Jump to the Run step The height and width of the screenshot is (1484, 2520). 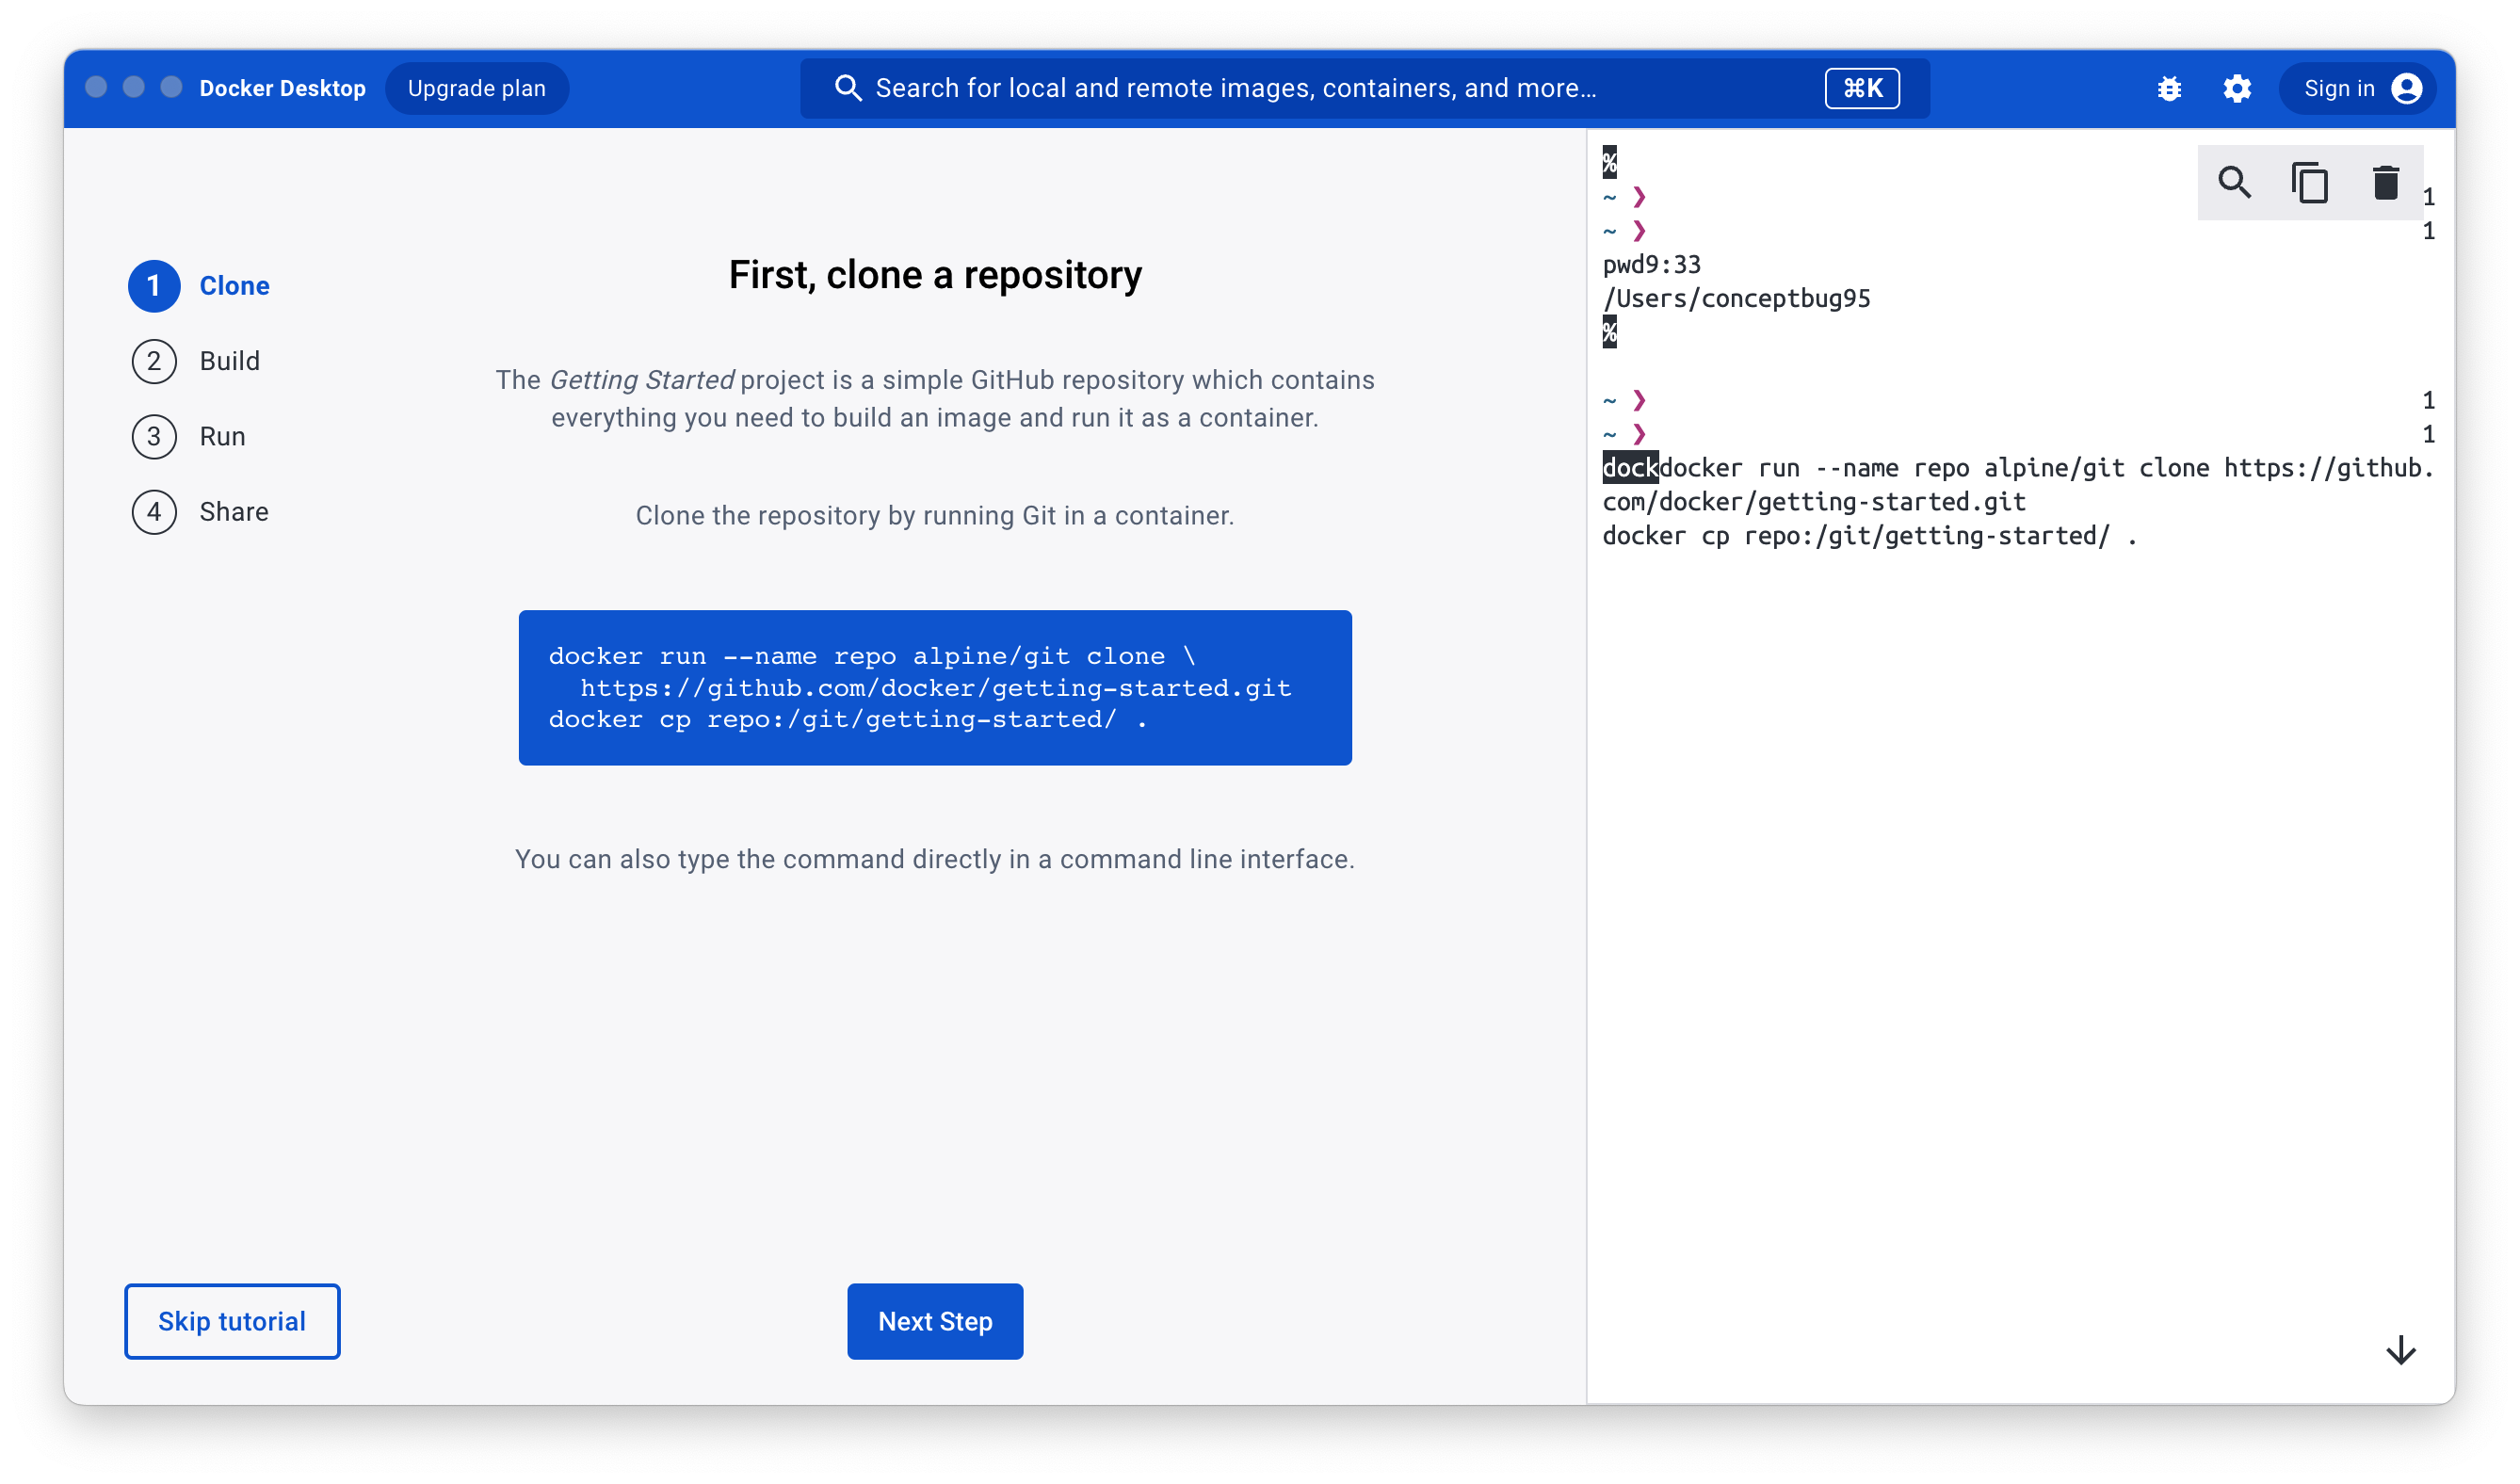click(222, 437)
